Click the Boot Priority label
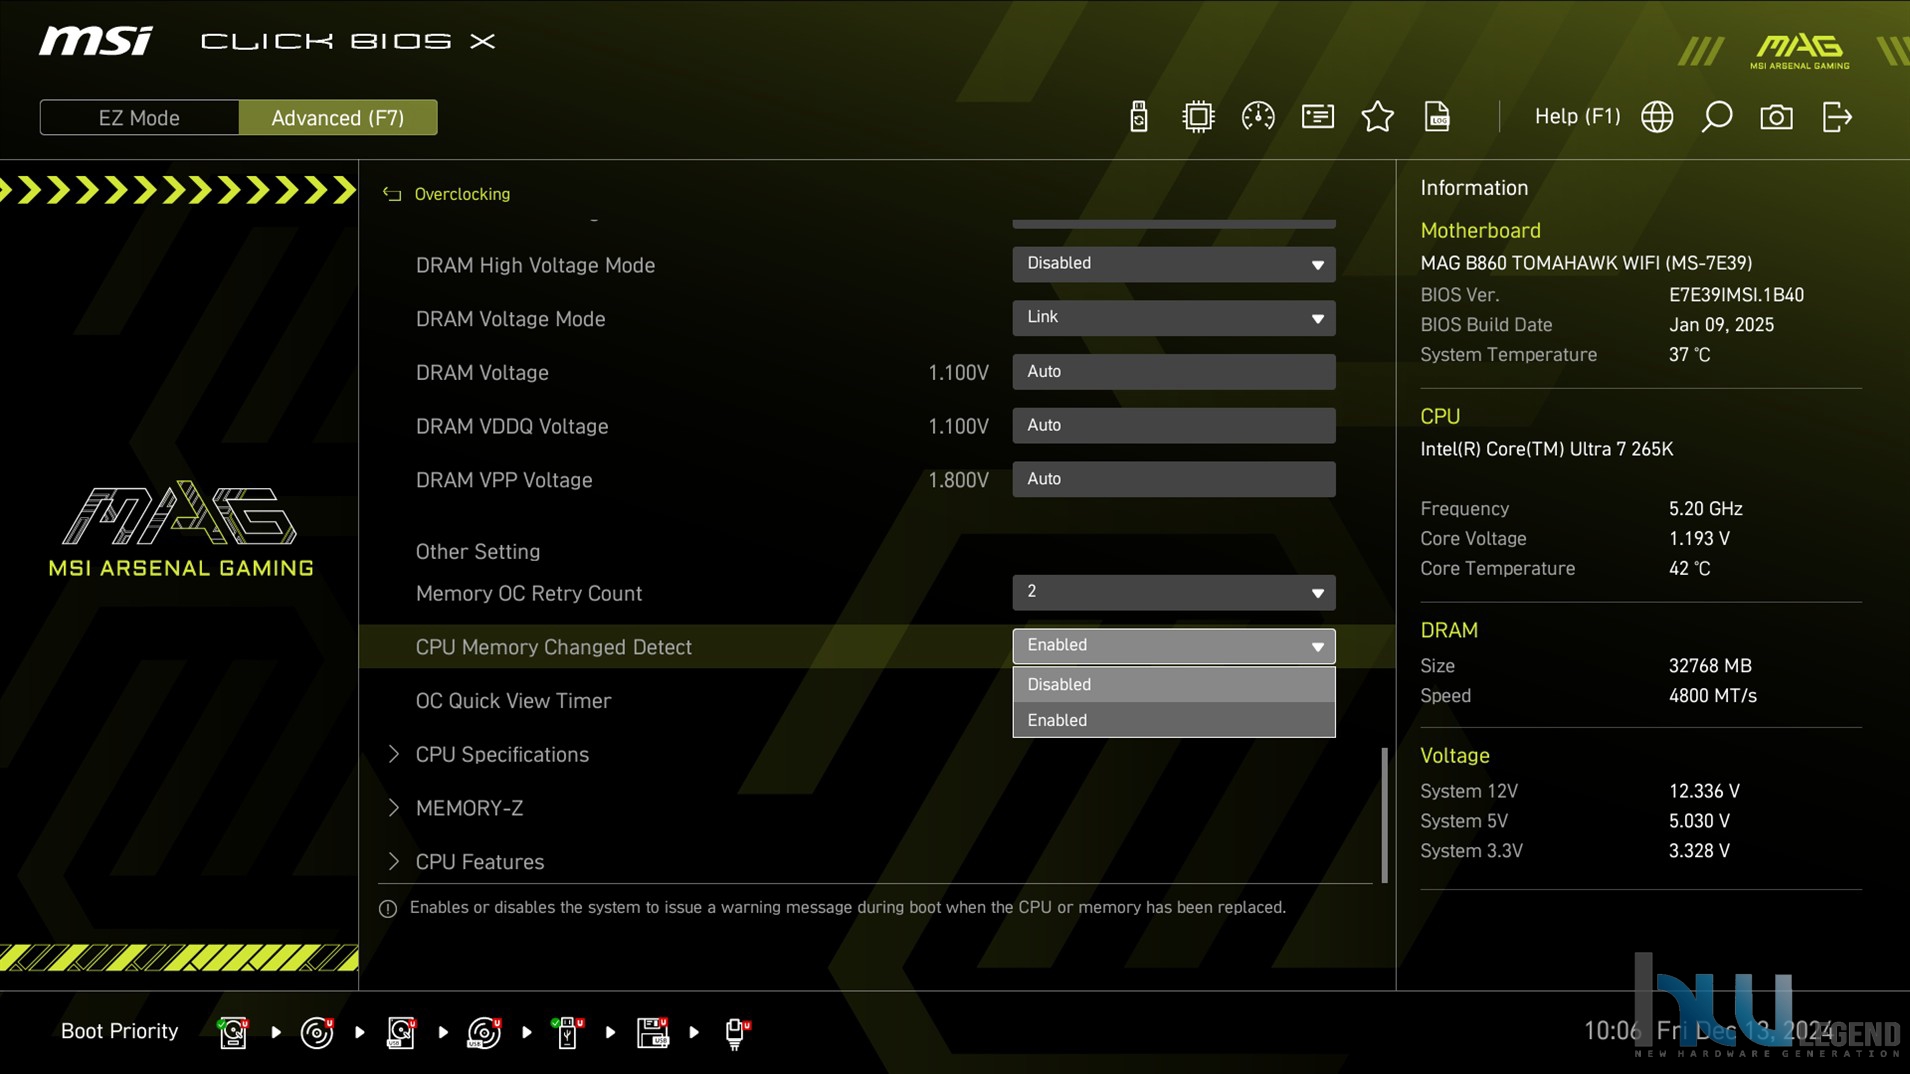The width and height of the screenshot is (1910, 1074). (x=119, y=1031)
